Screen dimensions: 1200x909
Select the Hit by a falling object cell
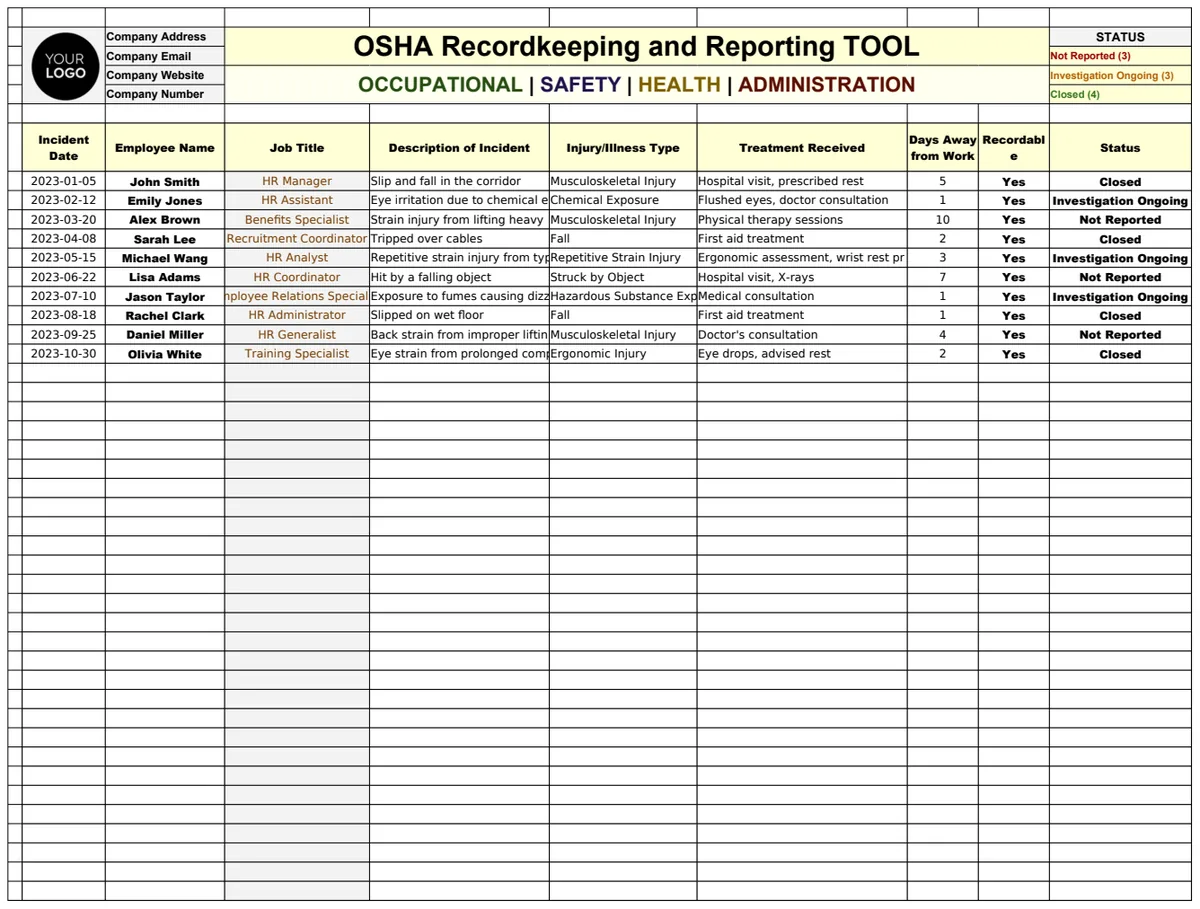(459, 277)
